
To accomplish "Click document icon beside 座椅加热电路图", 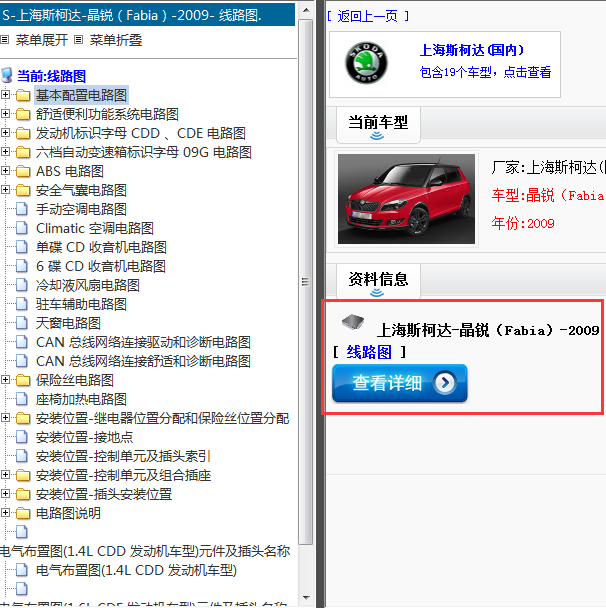I will (22, 399).
